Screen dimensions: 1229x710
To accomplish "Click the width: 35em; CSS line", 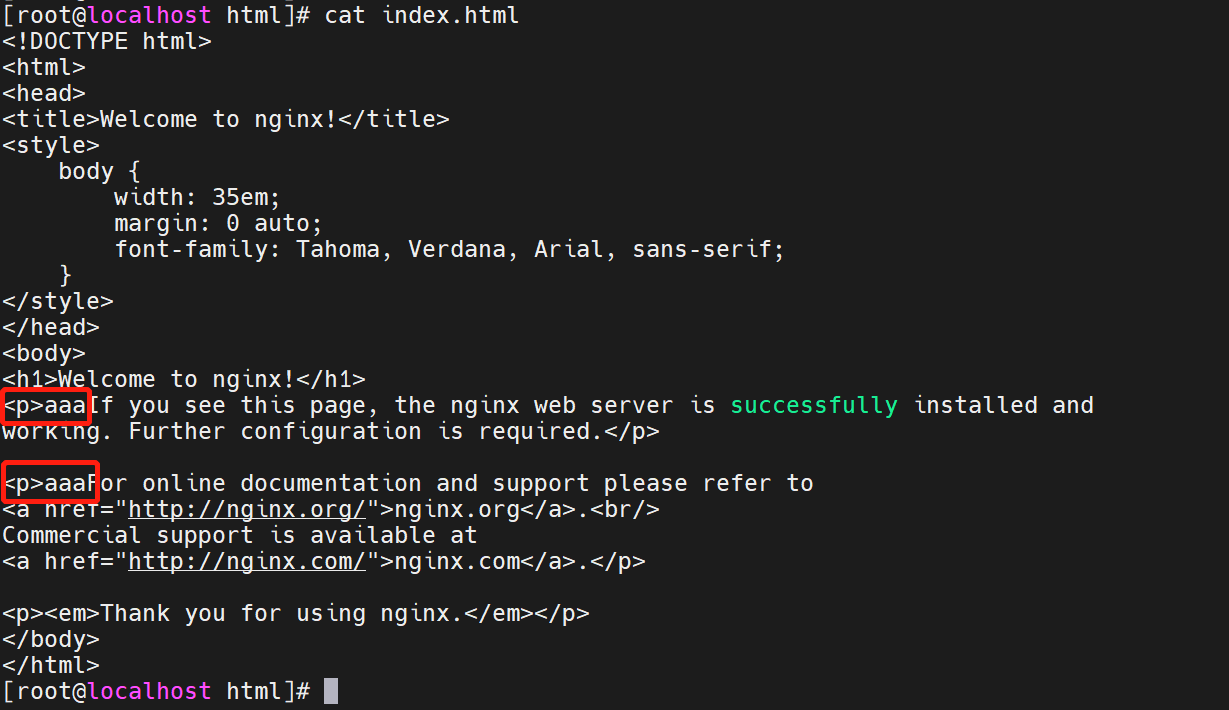I will (x=198, y=198).
